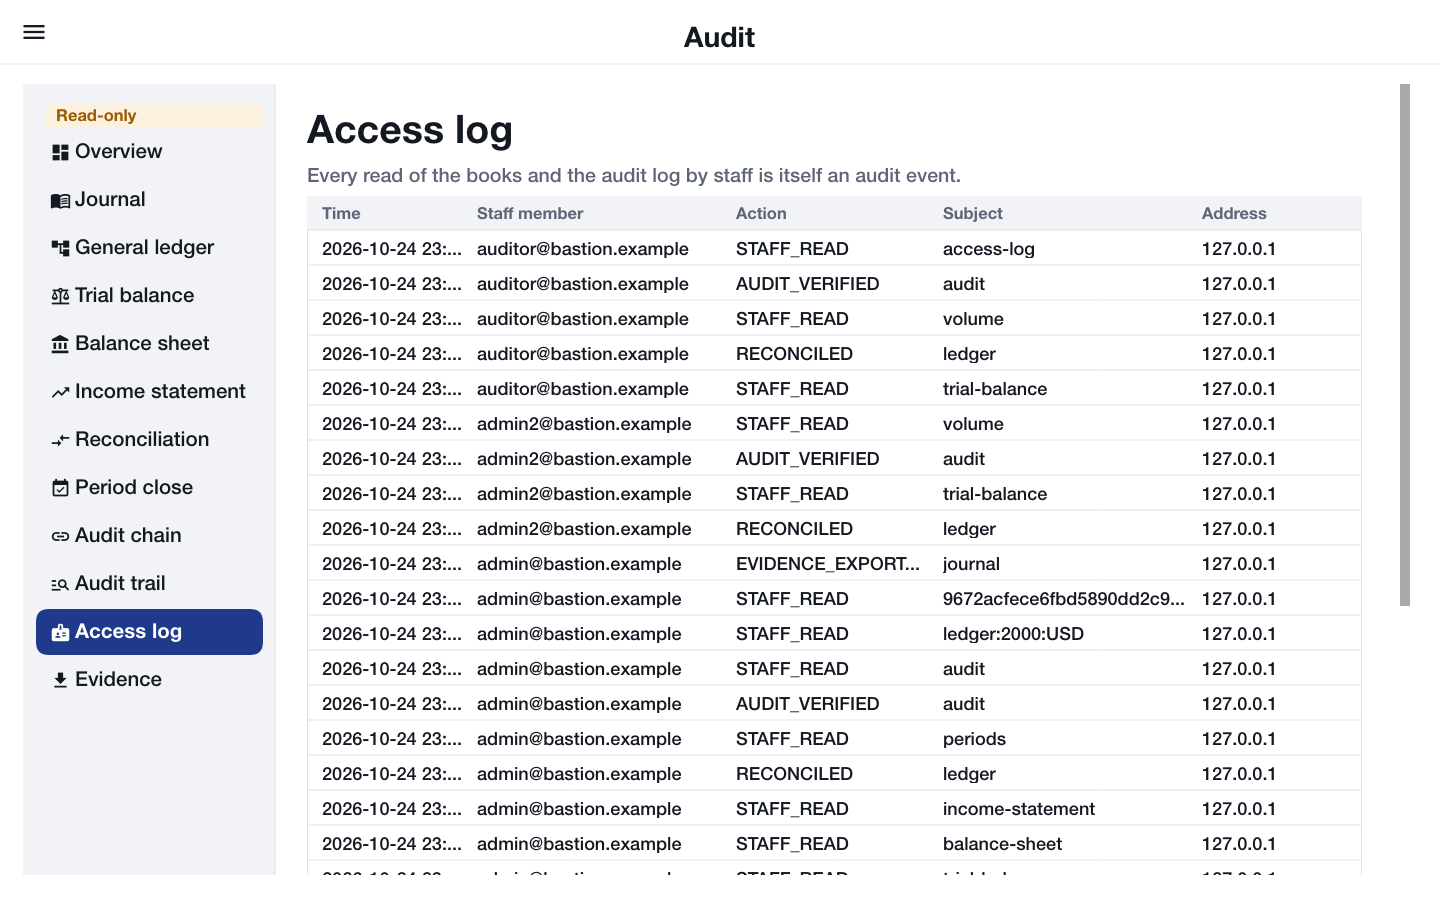Click staff member in the journal row
This screenshot has width=1440, height=900.
[x=579, y=564]
